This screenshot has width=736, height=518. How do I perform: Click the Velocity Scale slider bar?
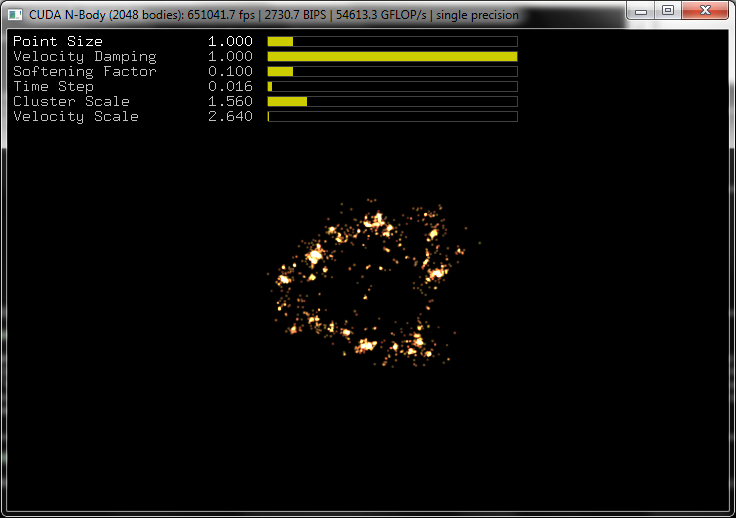pos(392,117)
